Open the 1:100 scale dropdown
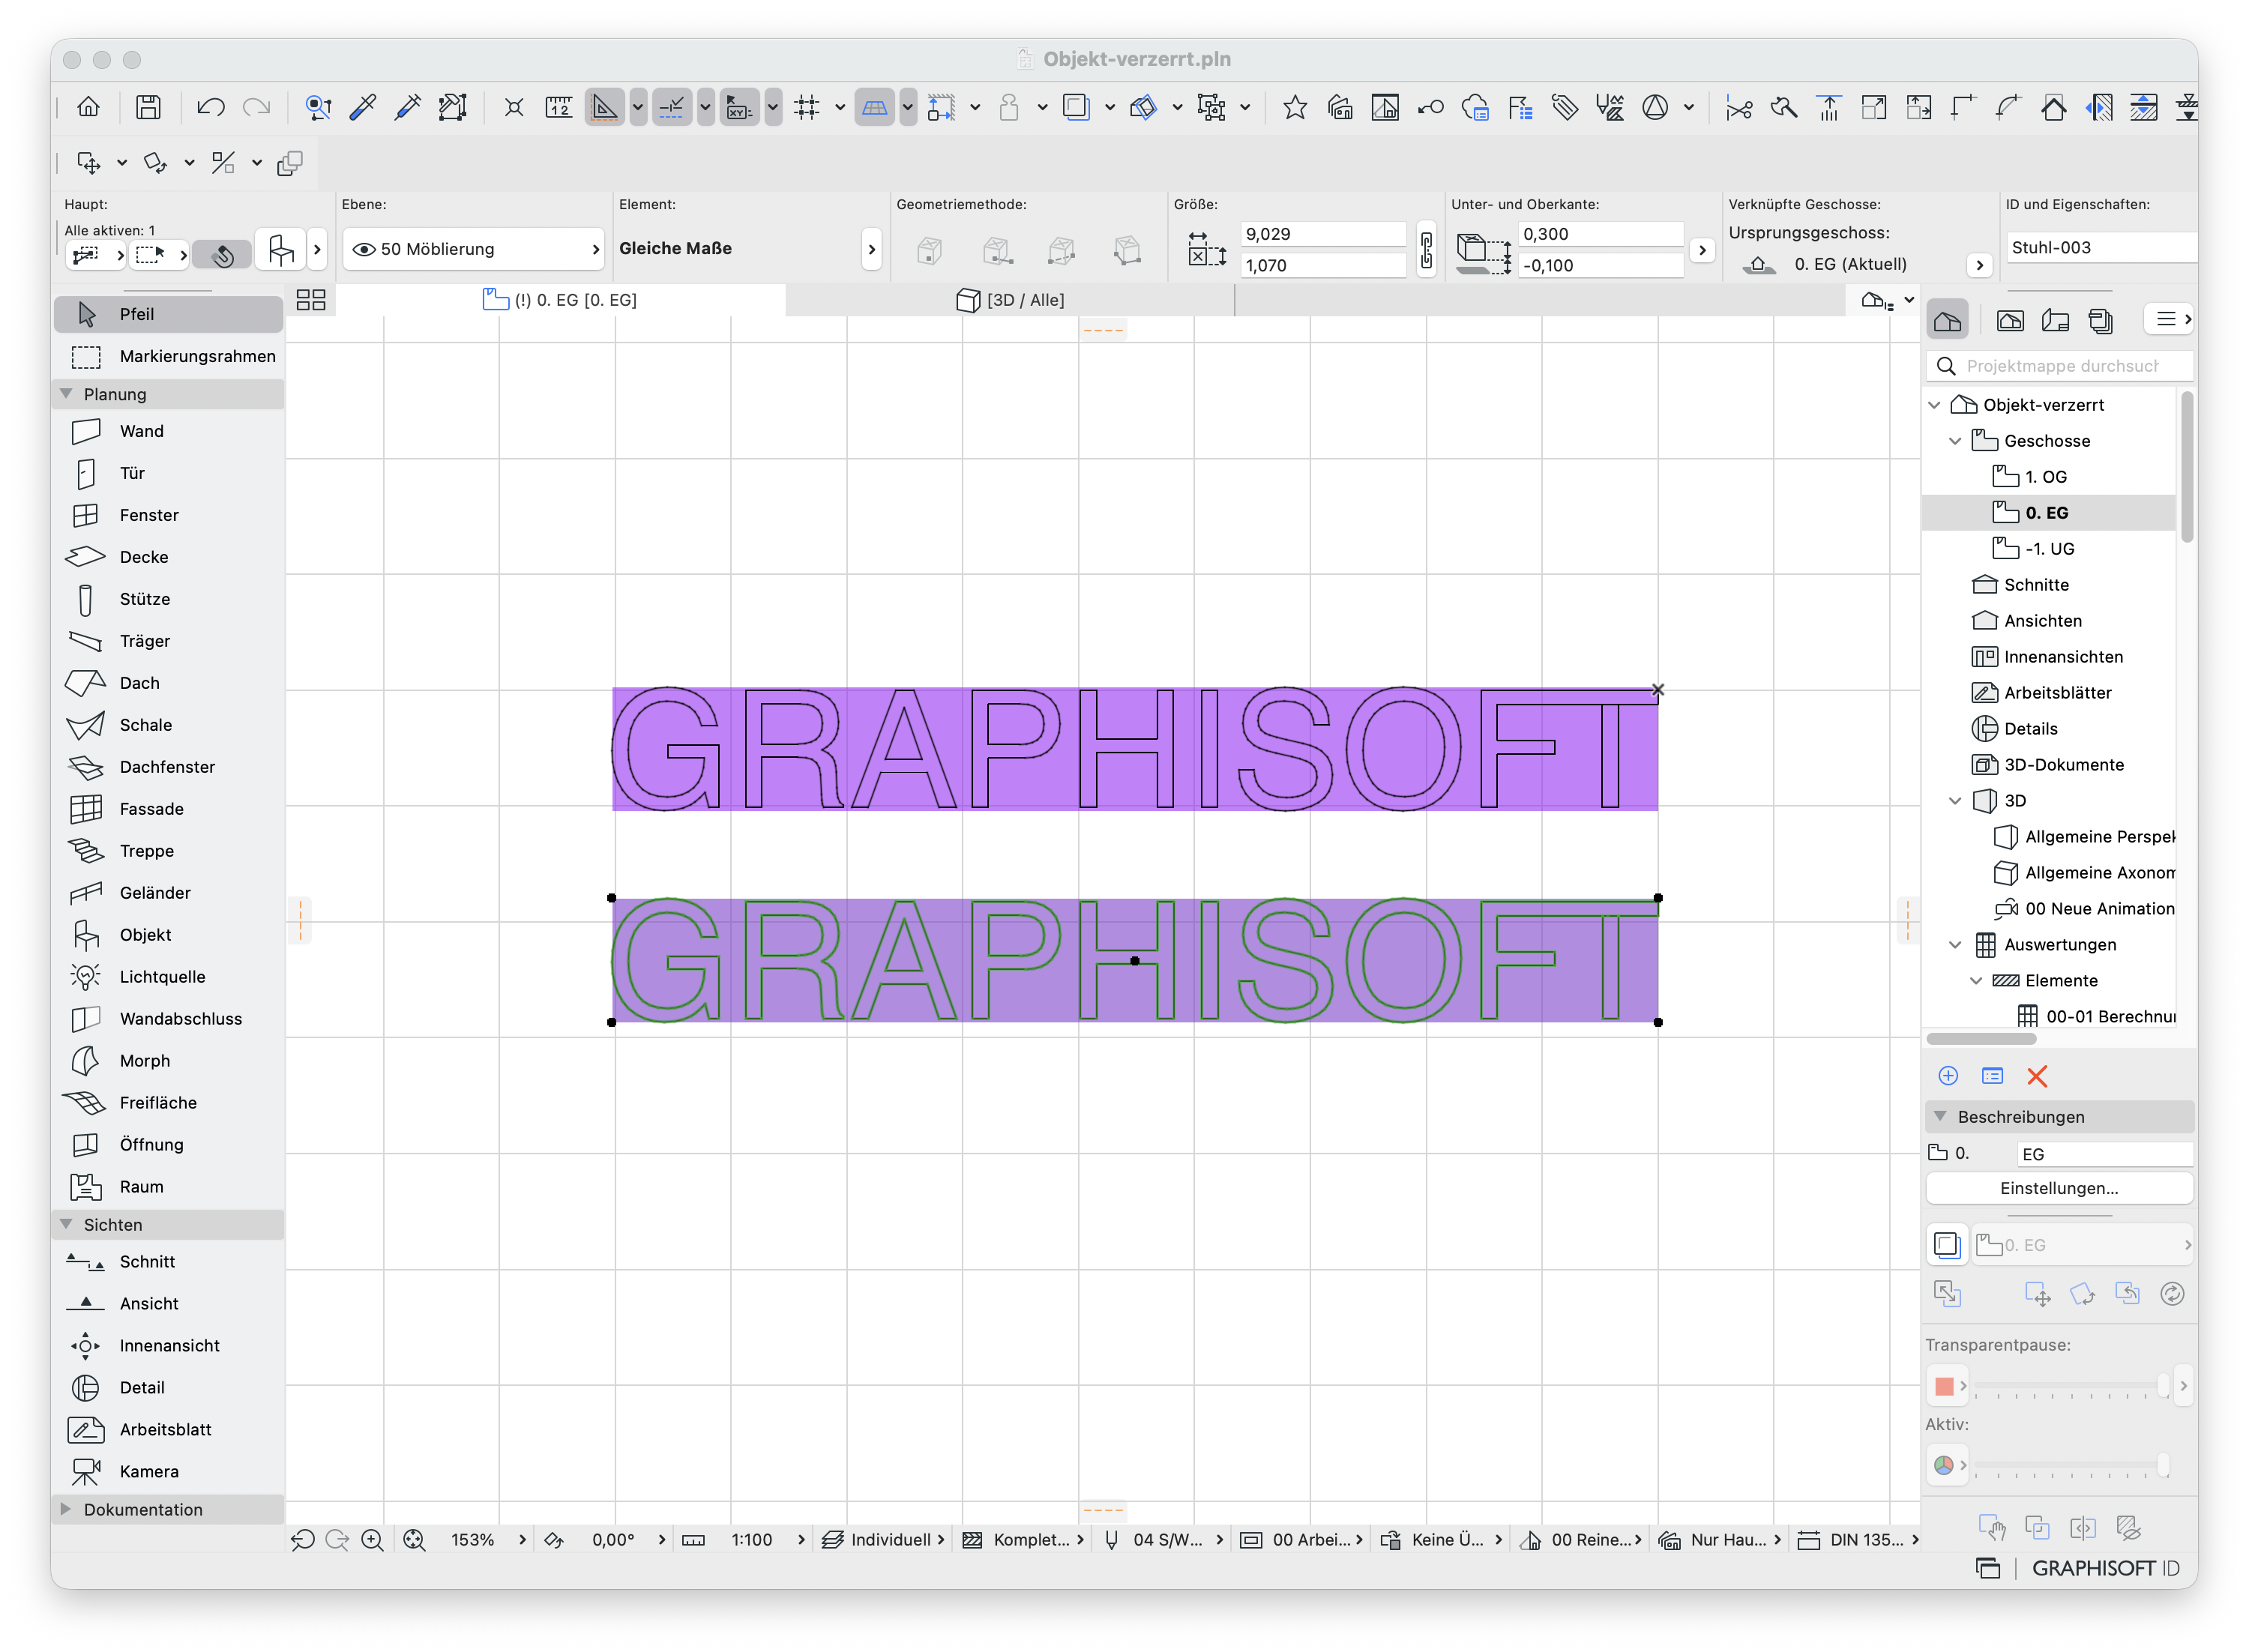This screenshot has width=2249, height=1652. pos(801,1540)
